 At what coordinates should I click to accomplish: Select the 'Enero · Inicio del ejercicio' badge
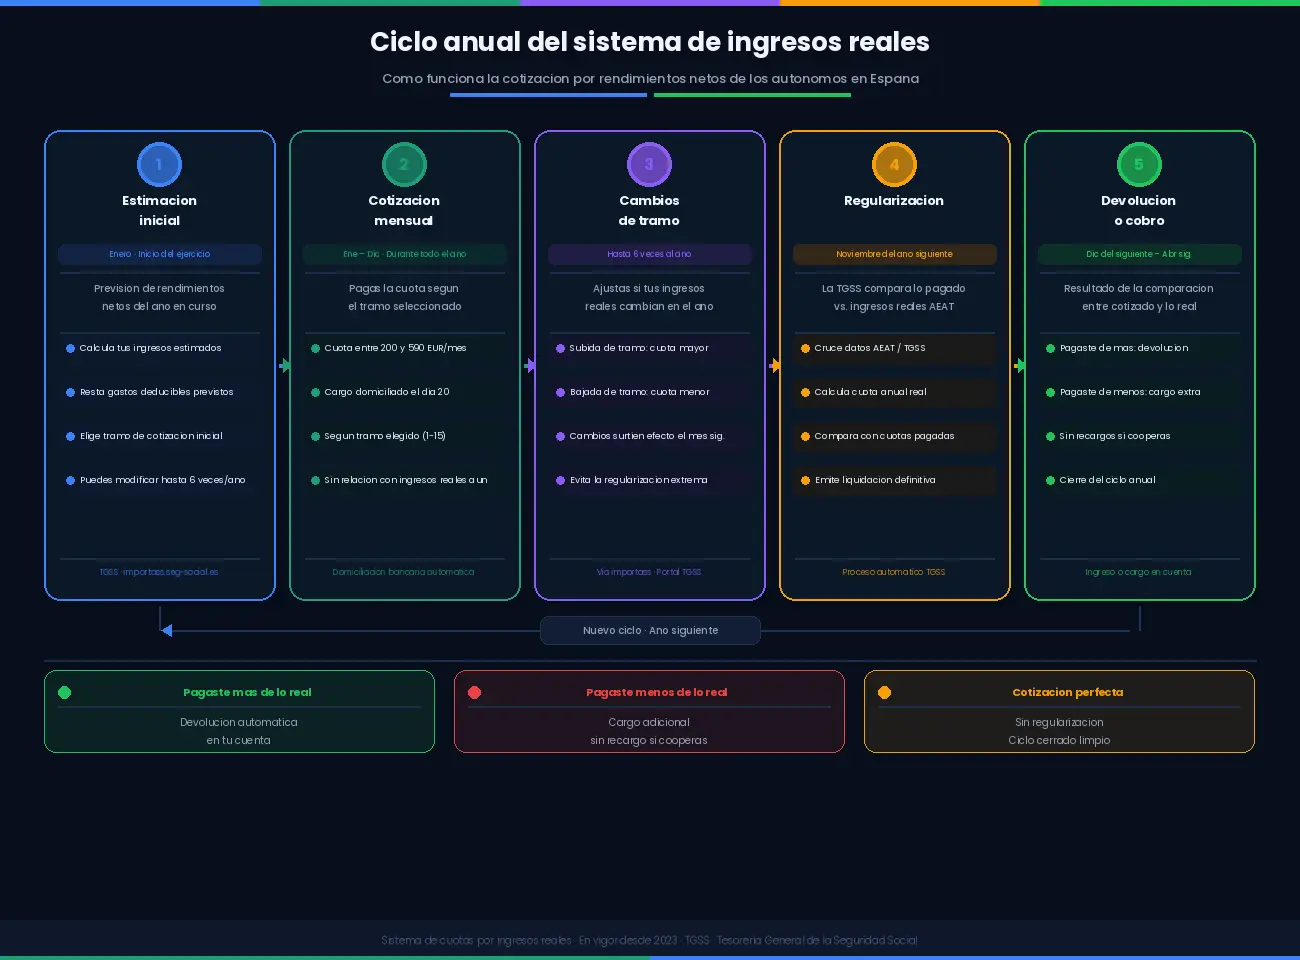160,254
